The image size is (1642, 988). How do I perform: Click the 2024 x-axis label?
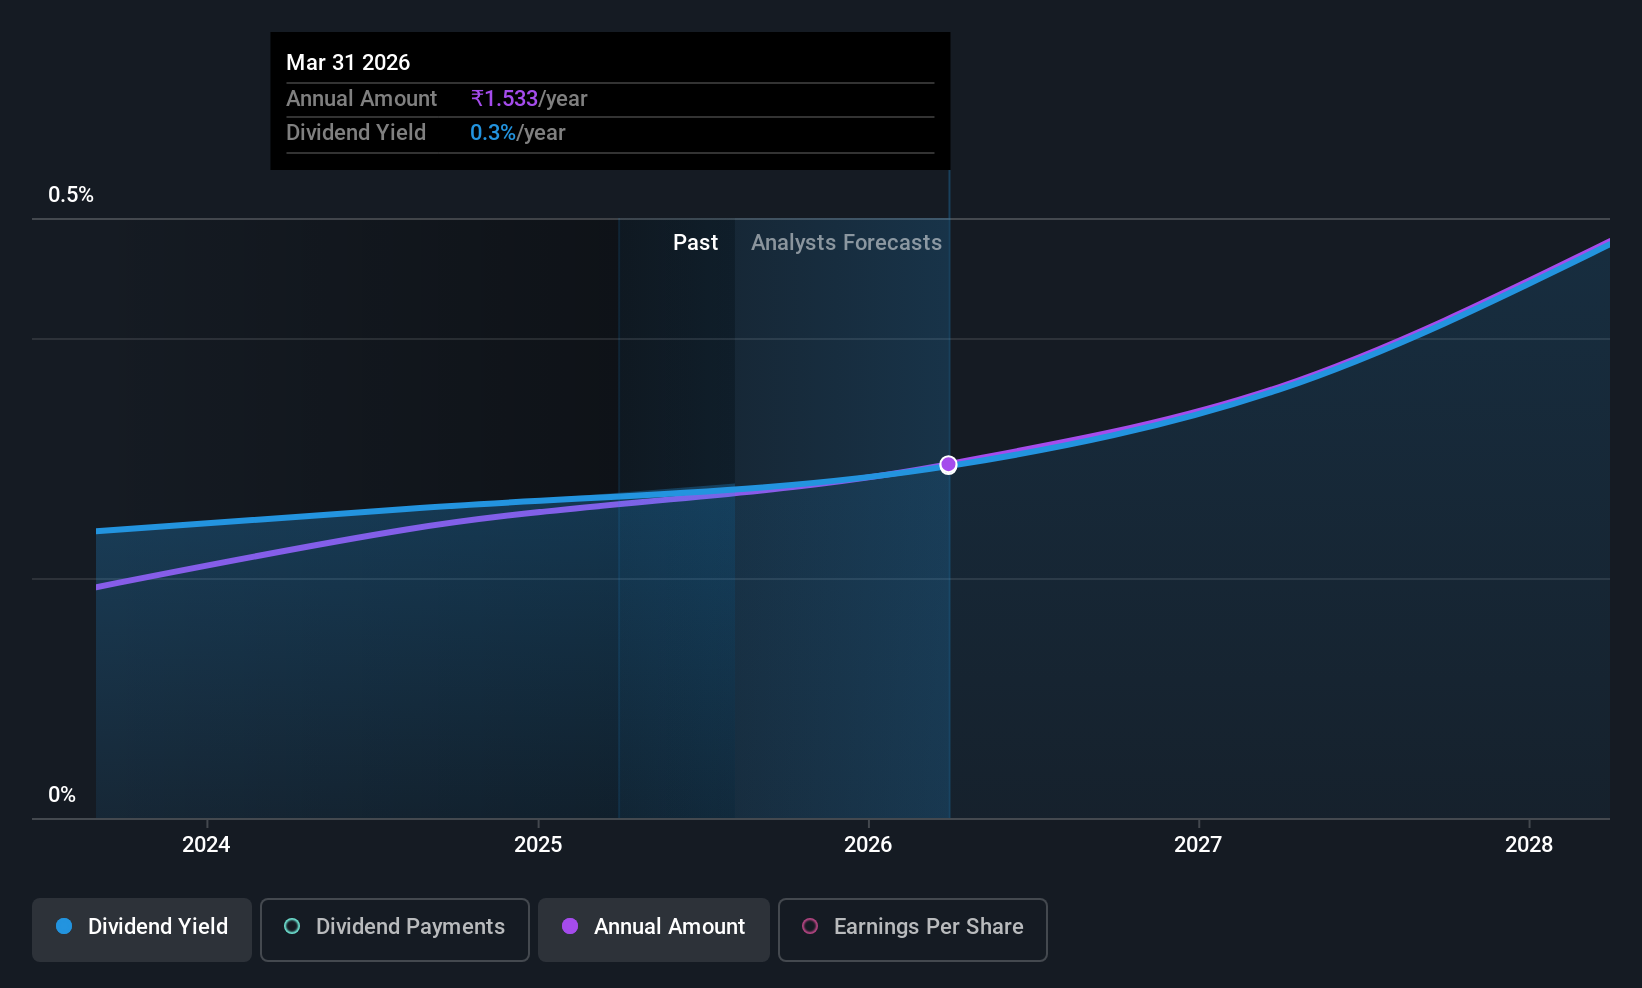206,844
